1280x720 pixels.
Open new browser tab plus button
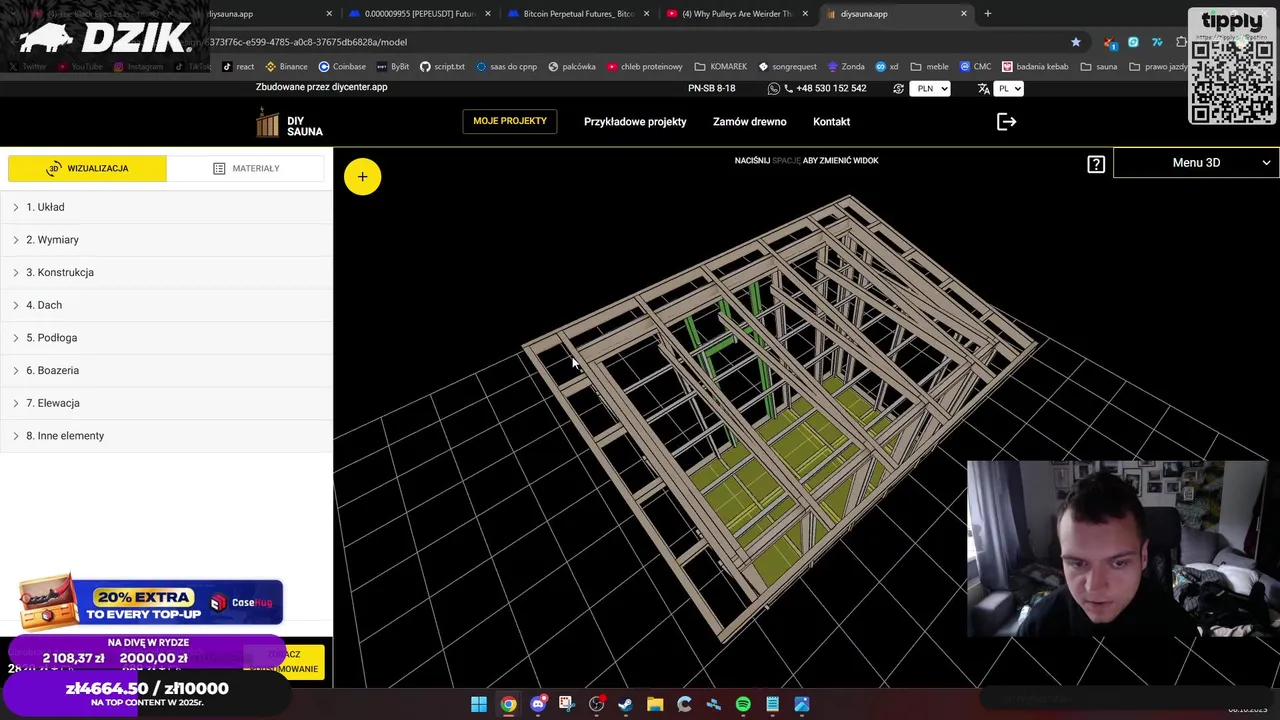tap(987, 14)
